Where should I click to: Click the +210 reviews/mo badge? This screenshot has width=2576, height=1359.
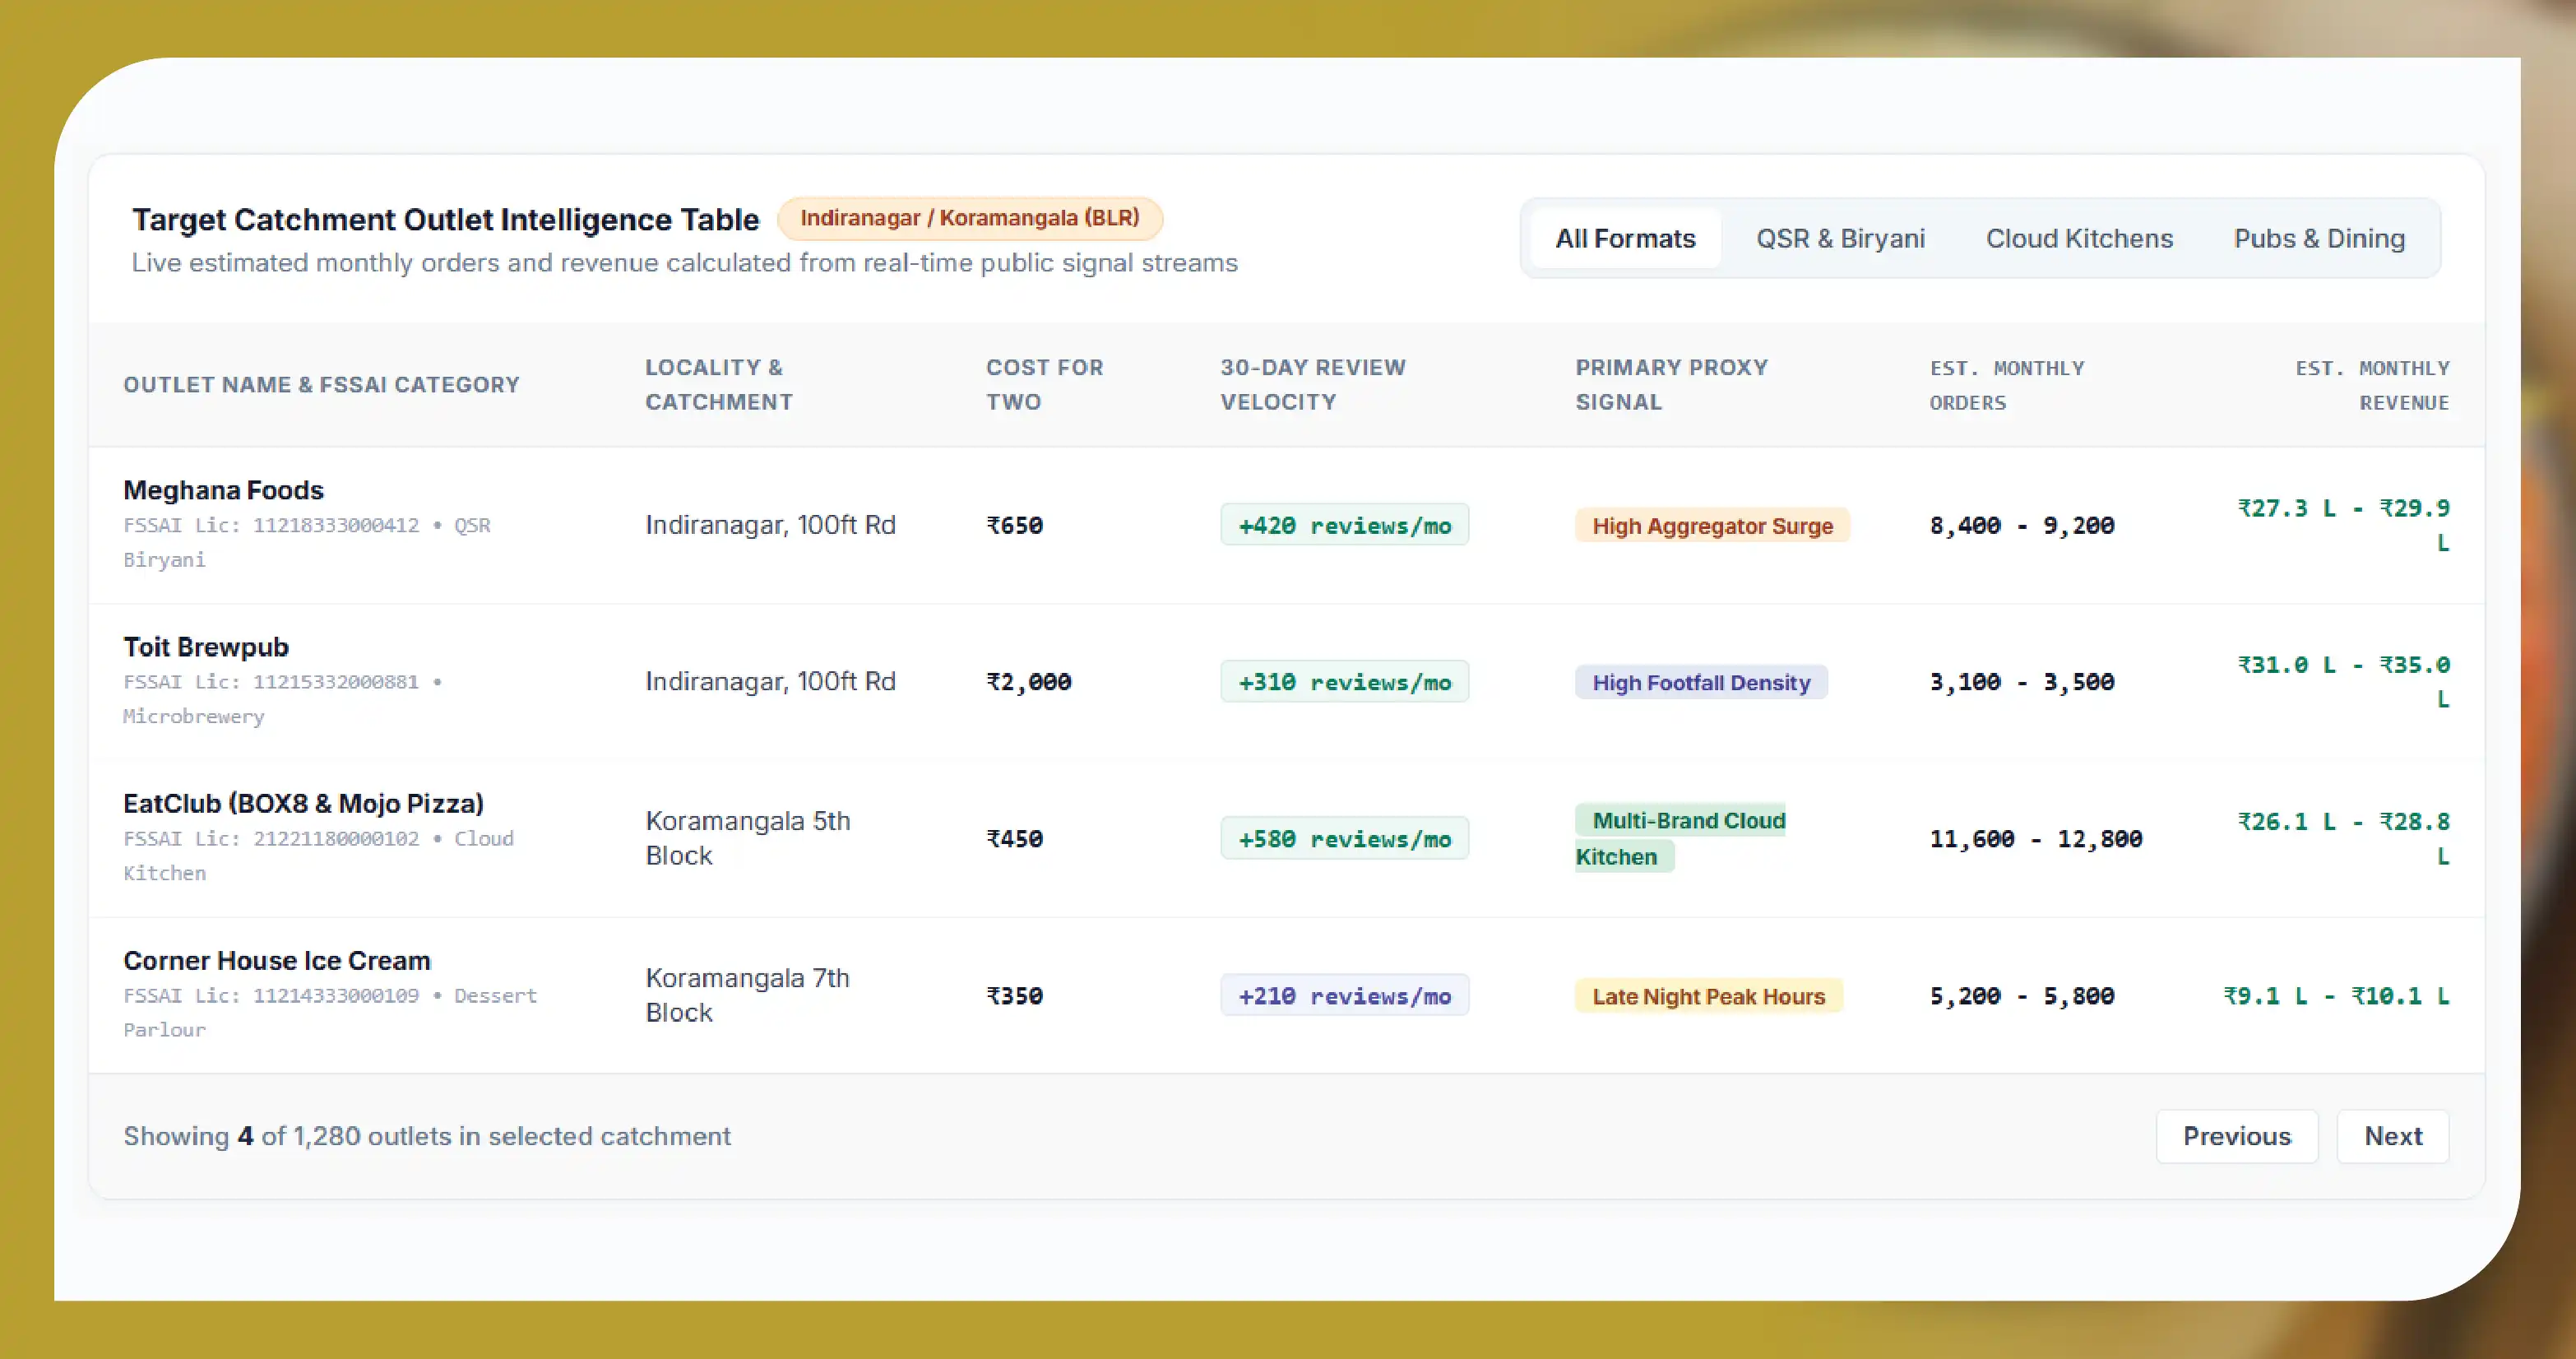(x=1344, y=996)
